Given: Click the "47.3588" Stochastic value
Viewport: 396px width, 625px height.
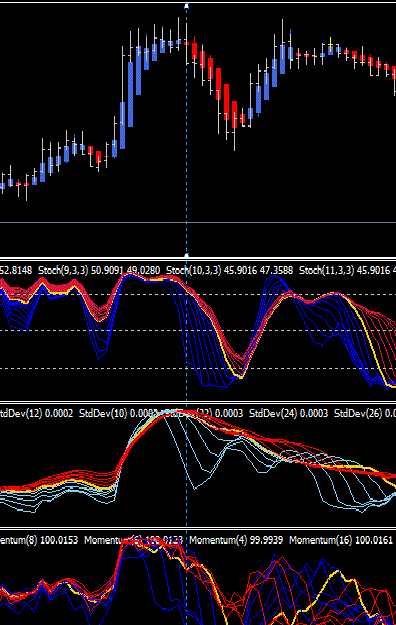Looking at the screenshot, I should click(276, 270).
